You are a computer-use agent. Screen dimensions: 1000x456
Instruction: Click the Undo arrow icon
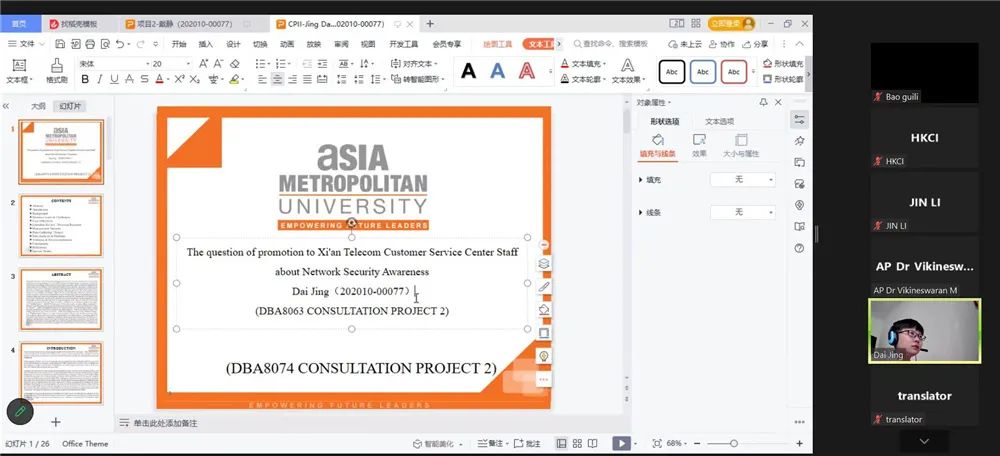[x=121, y=44]
